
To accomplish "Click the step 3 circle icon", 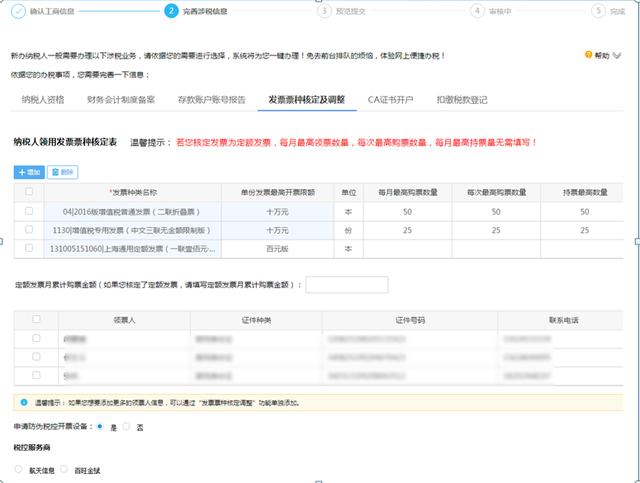I will [x=324, y=11].
